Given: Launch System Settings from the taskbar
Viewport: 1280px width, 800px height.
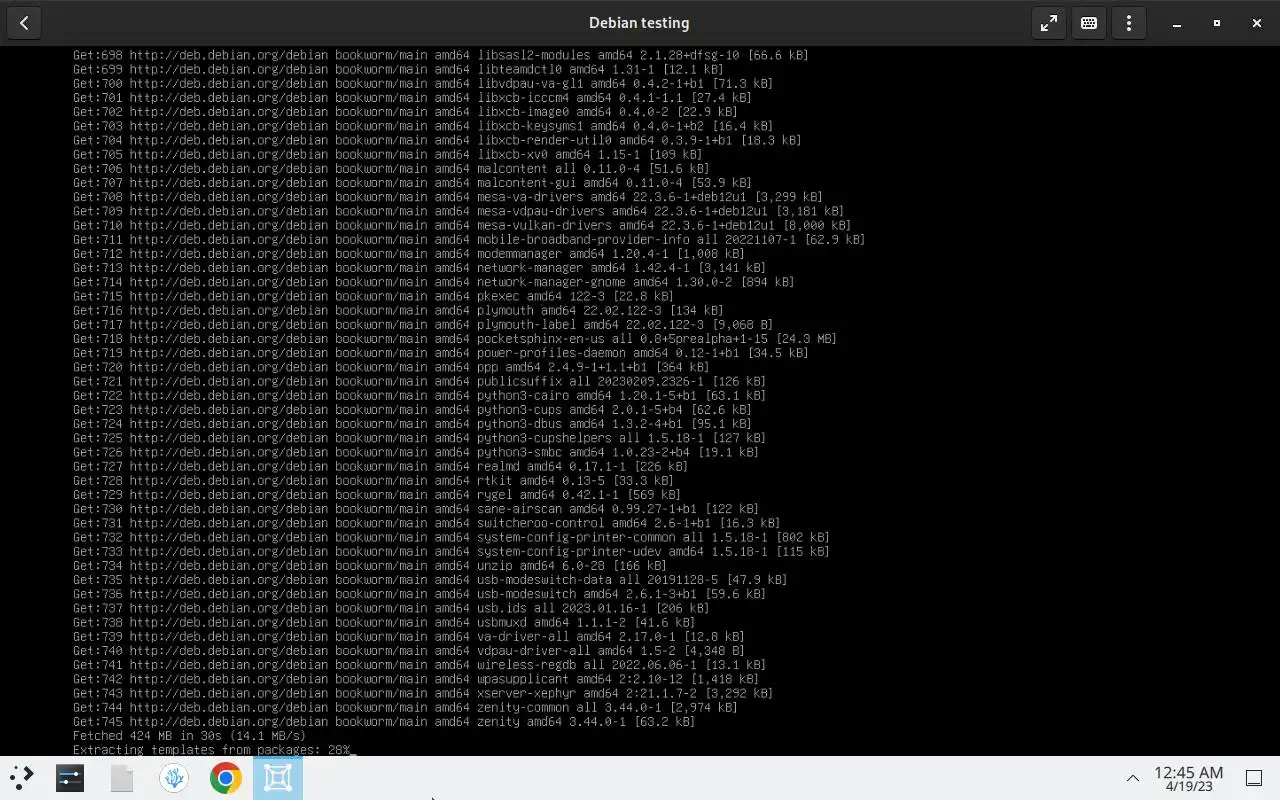Looking at the screenshot, I should pos(70,777).
